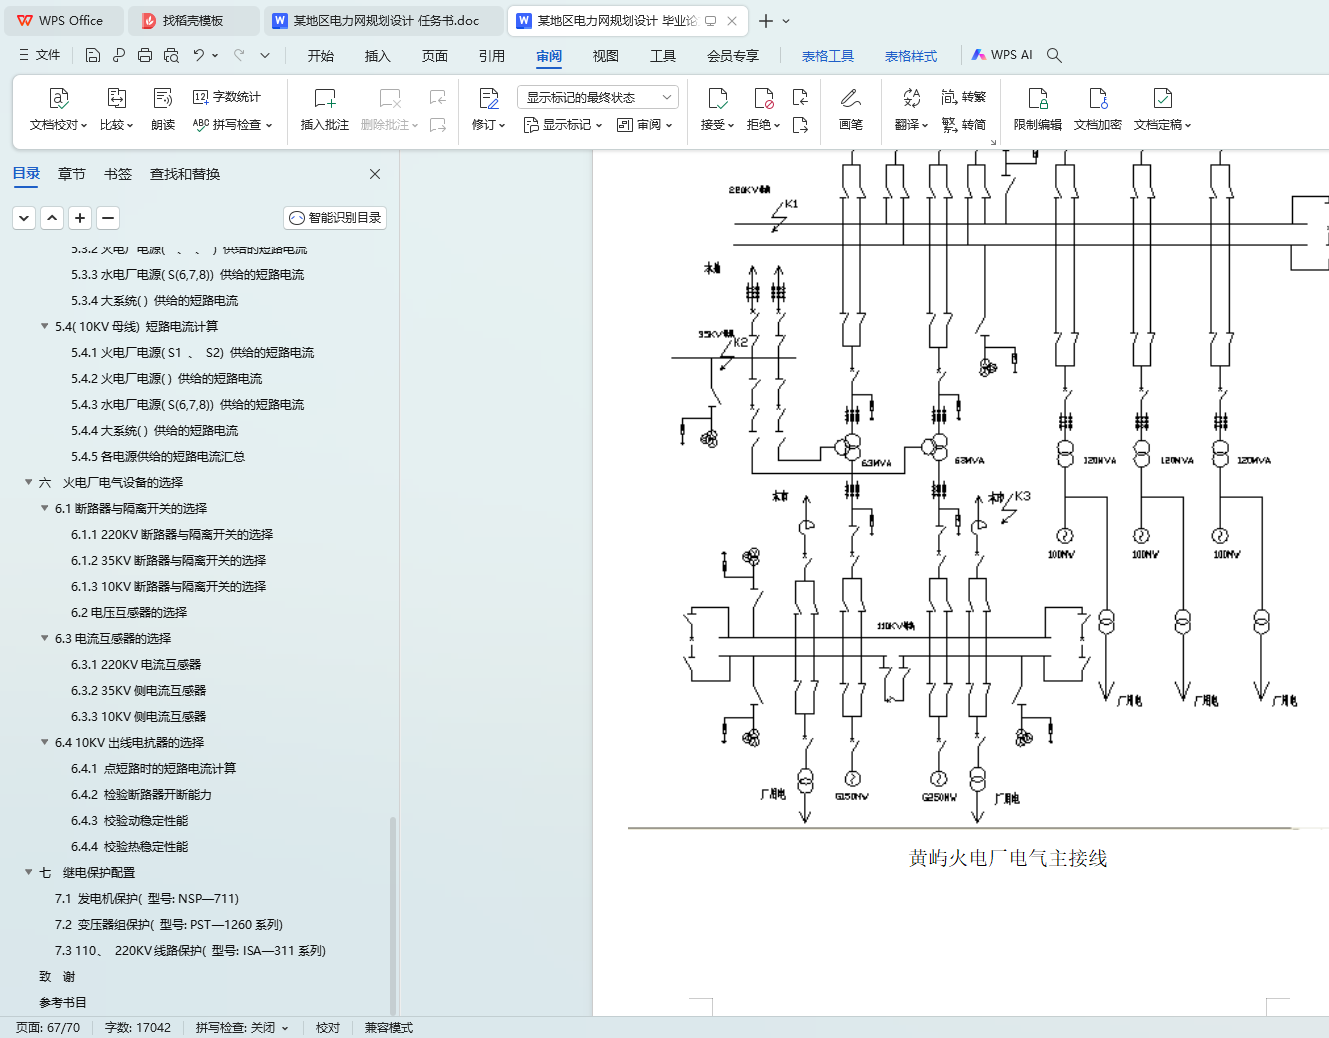This screenshot has height=1038, width=1329.
Task: Collapse the 5.4(10KV母线) 短路电流计算 section
Action: point(44,326)
